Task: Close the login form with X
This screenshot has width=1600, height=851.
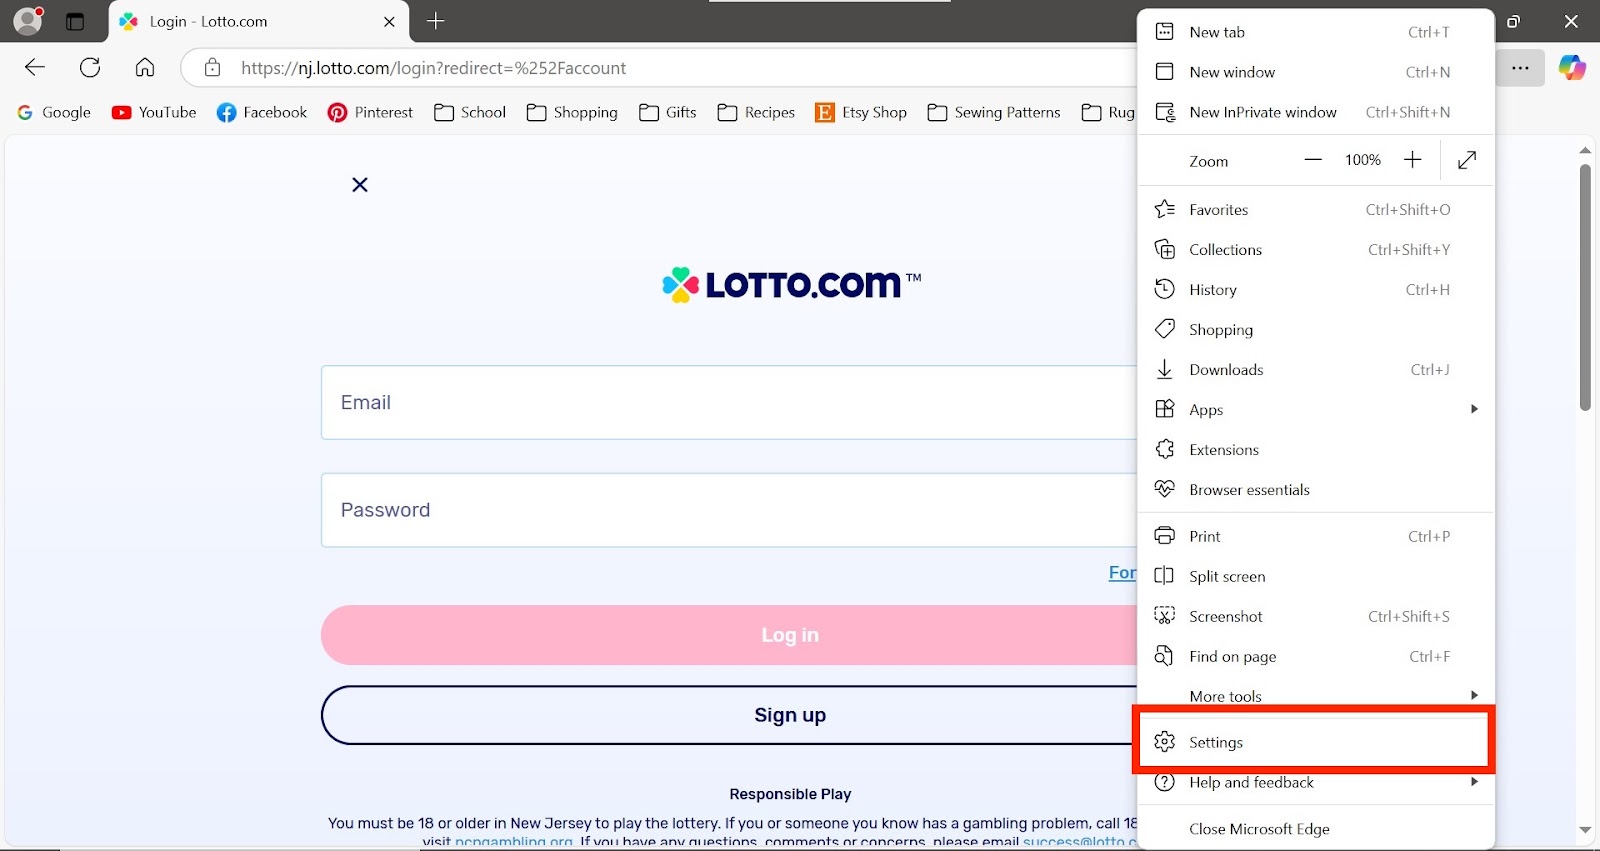Action: pyautogui.click(x=360, y=184)
